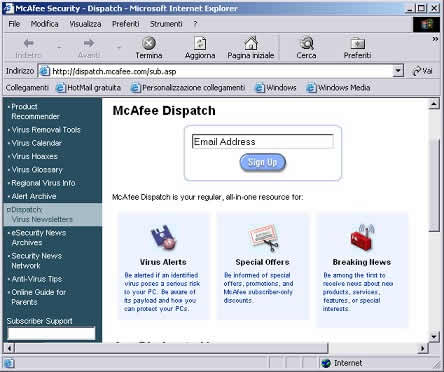Viewport: 444px width, 372px height.
Task: Open the Virus Glossary link
Action: (x=37, y=170)
